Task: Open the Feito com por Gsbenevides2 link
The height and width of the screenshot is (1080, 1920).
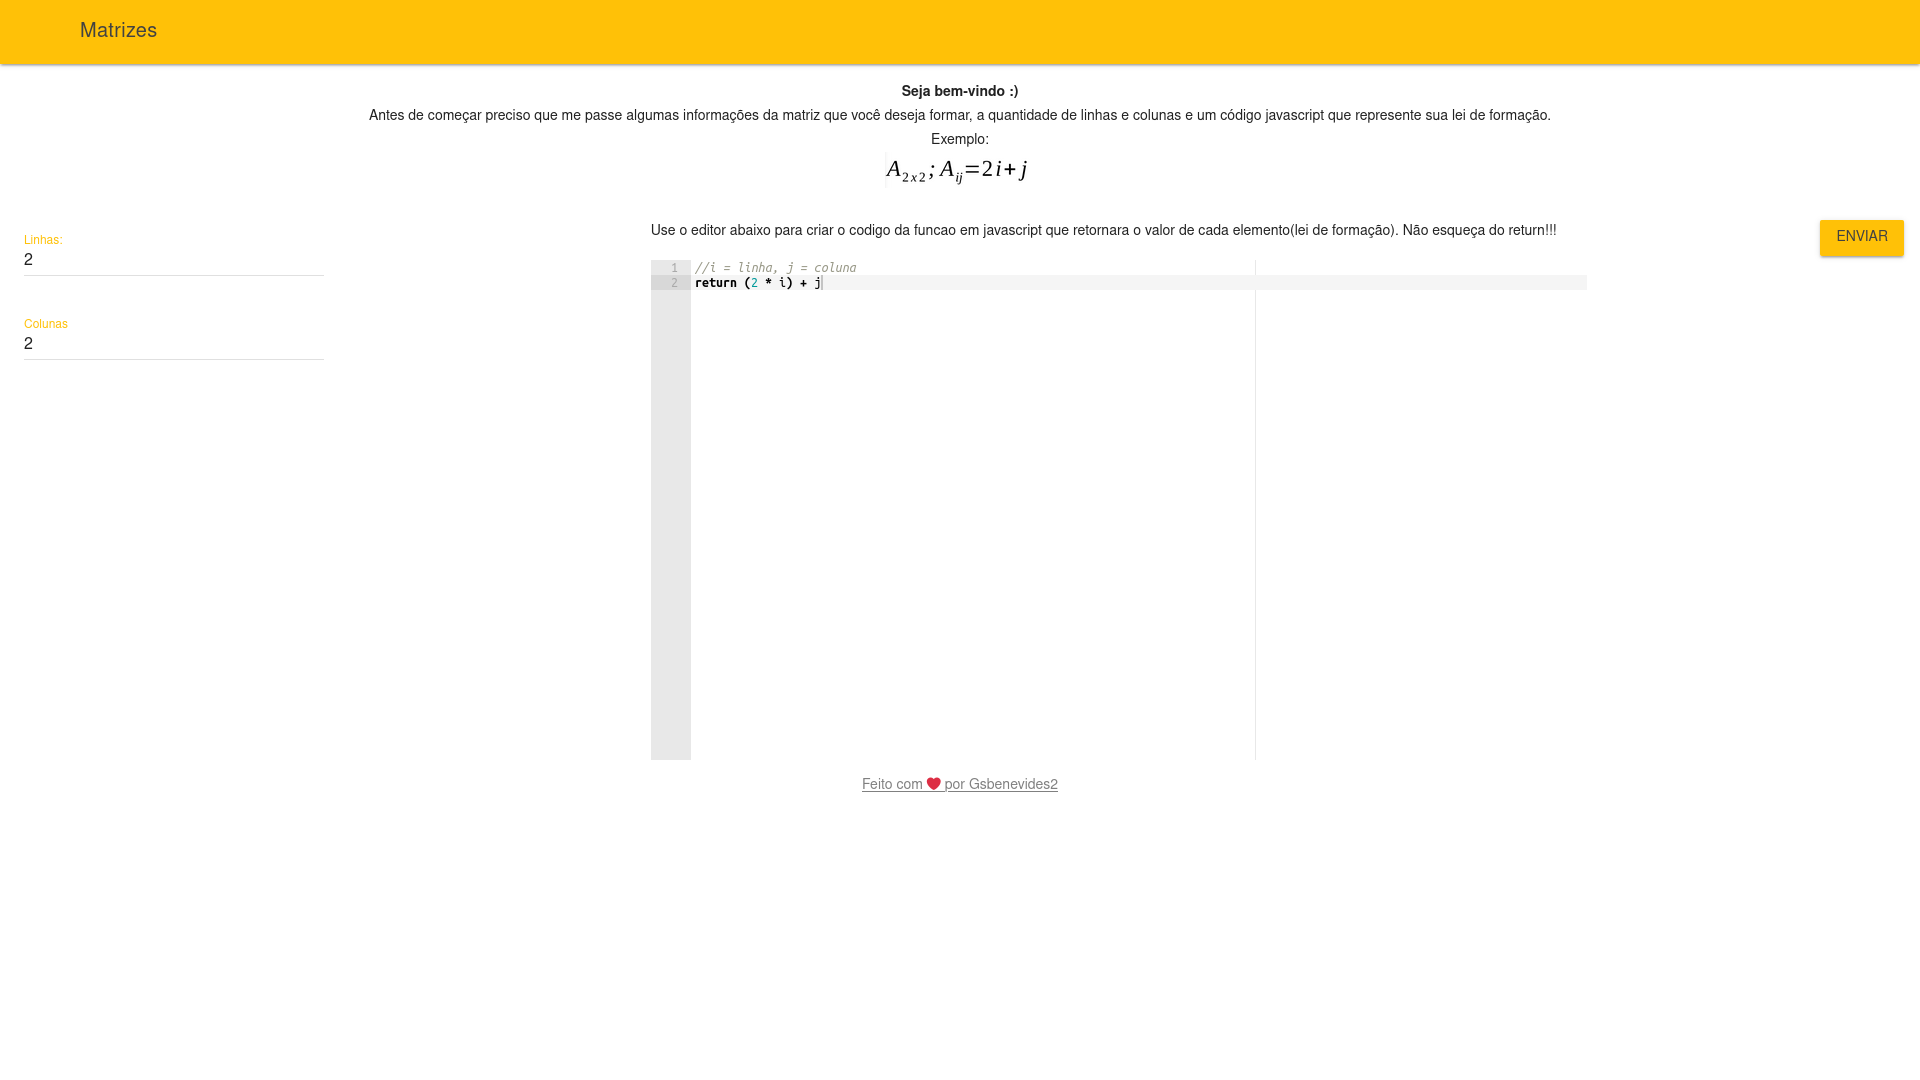Action: tap(1000, 785)
